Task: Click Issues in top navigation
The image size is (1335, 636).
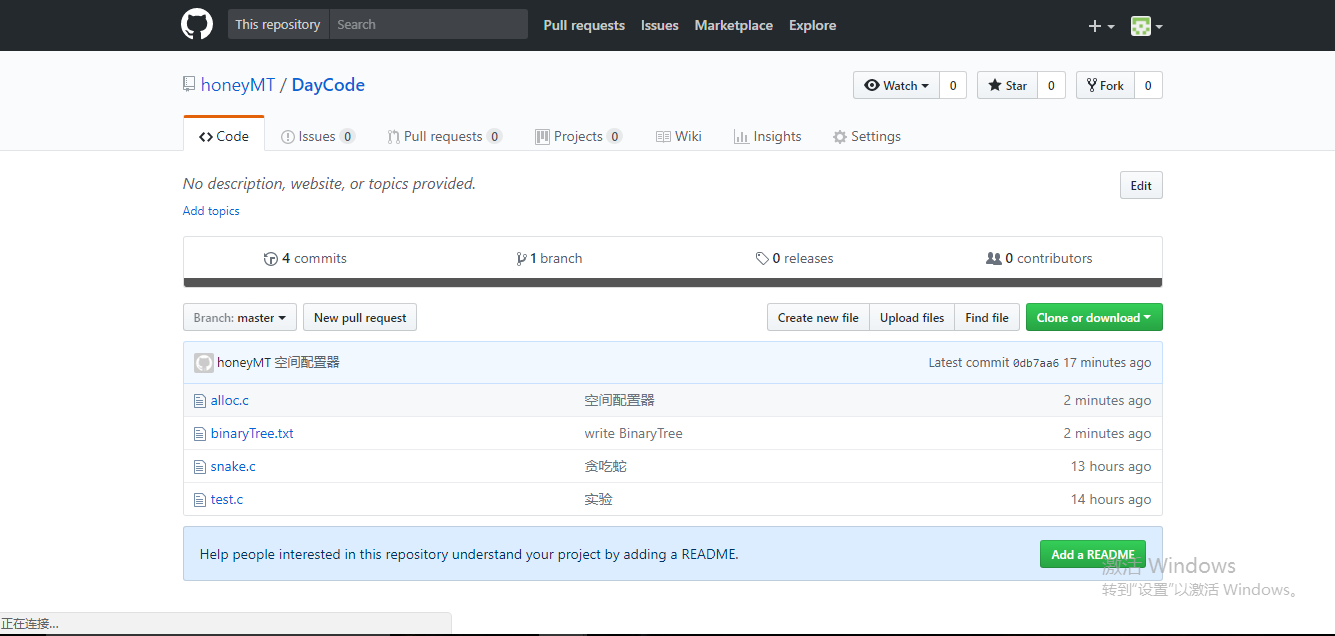Action: (660, 26)
